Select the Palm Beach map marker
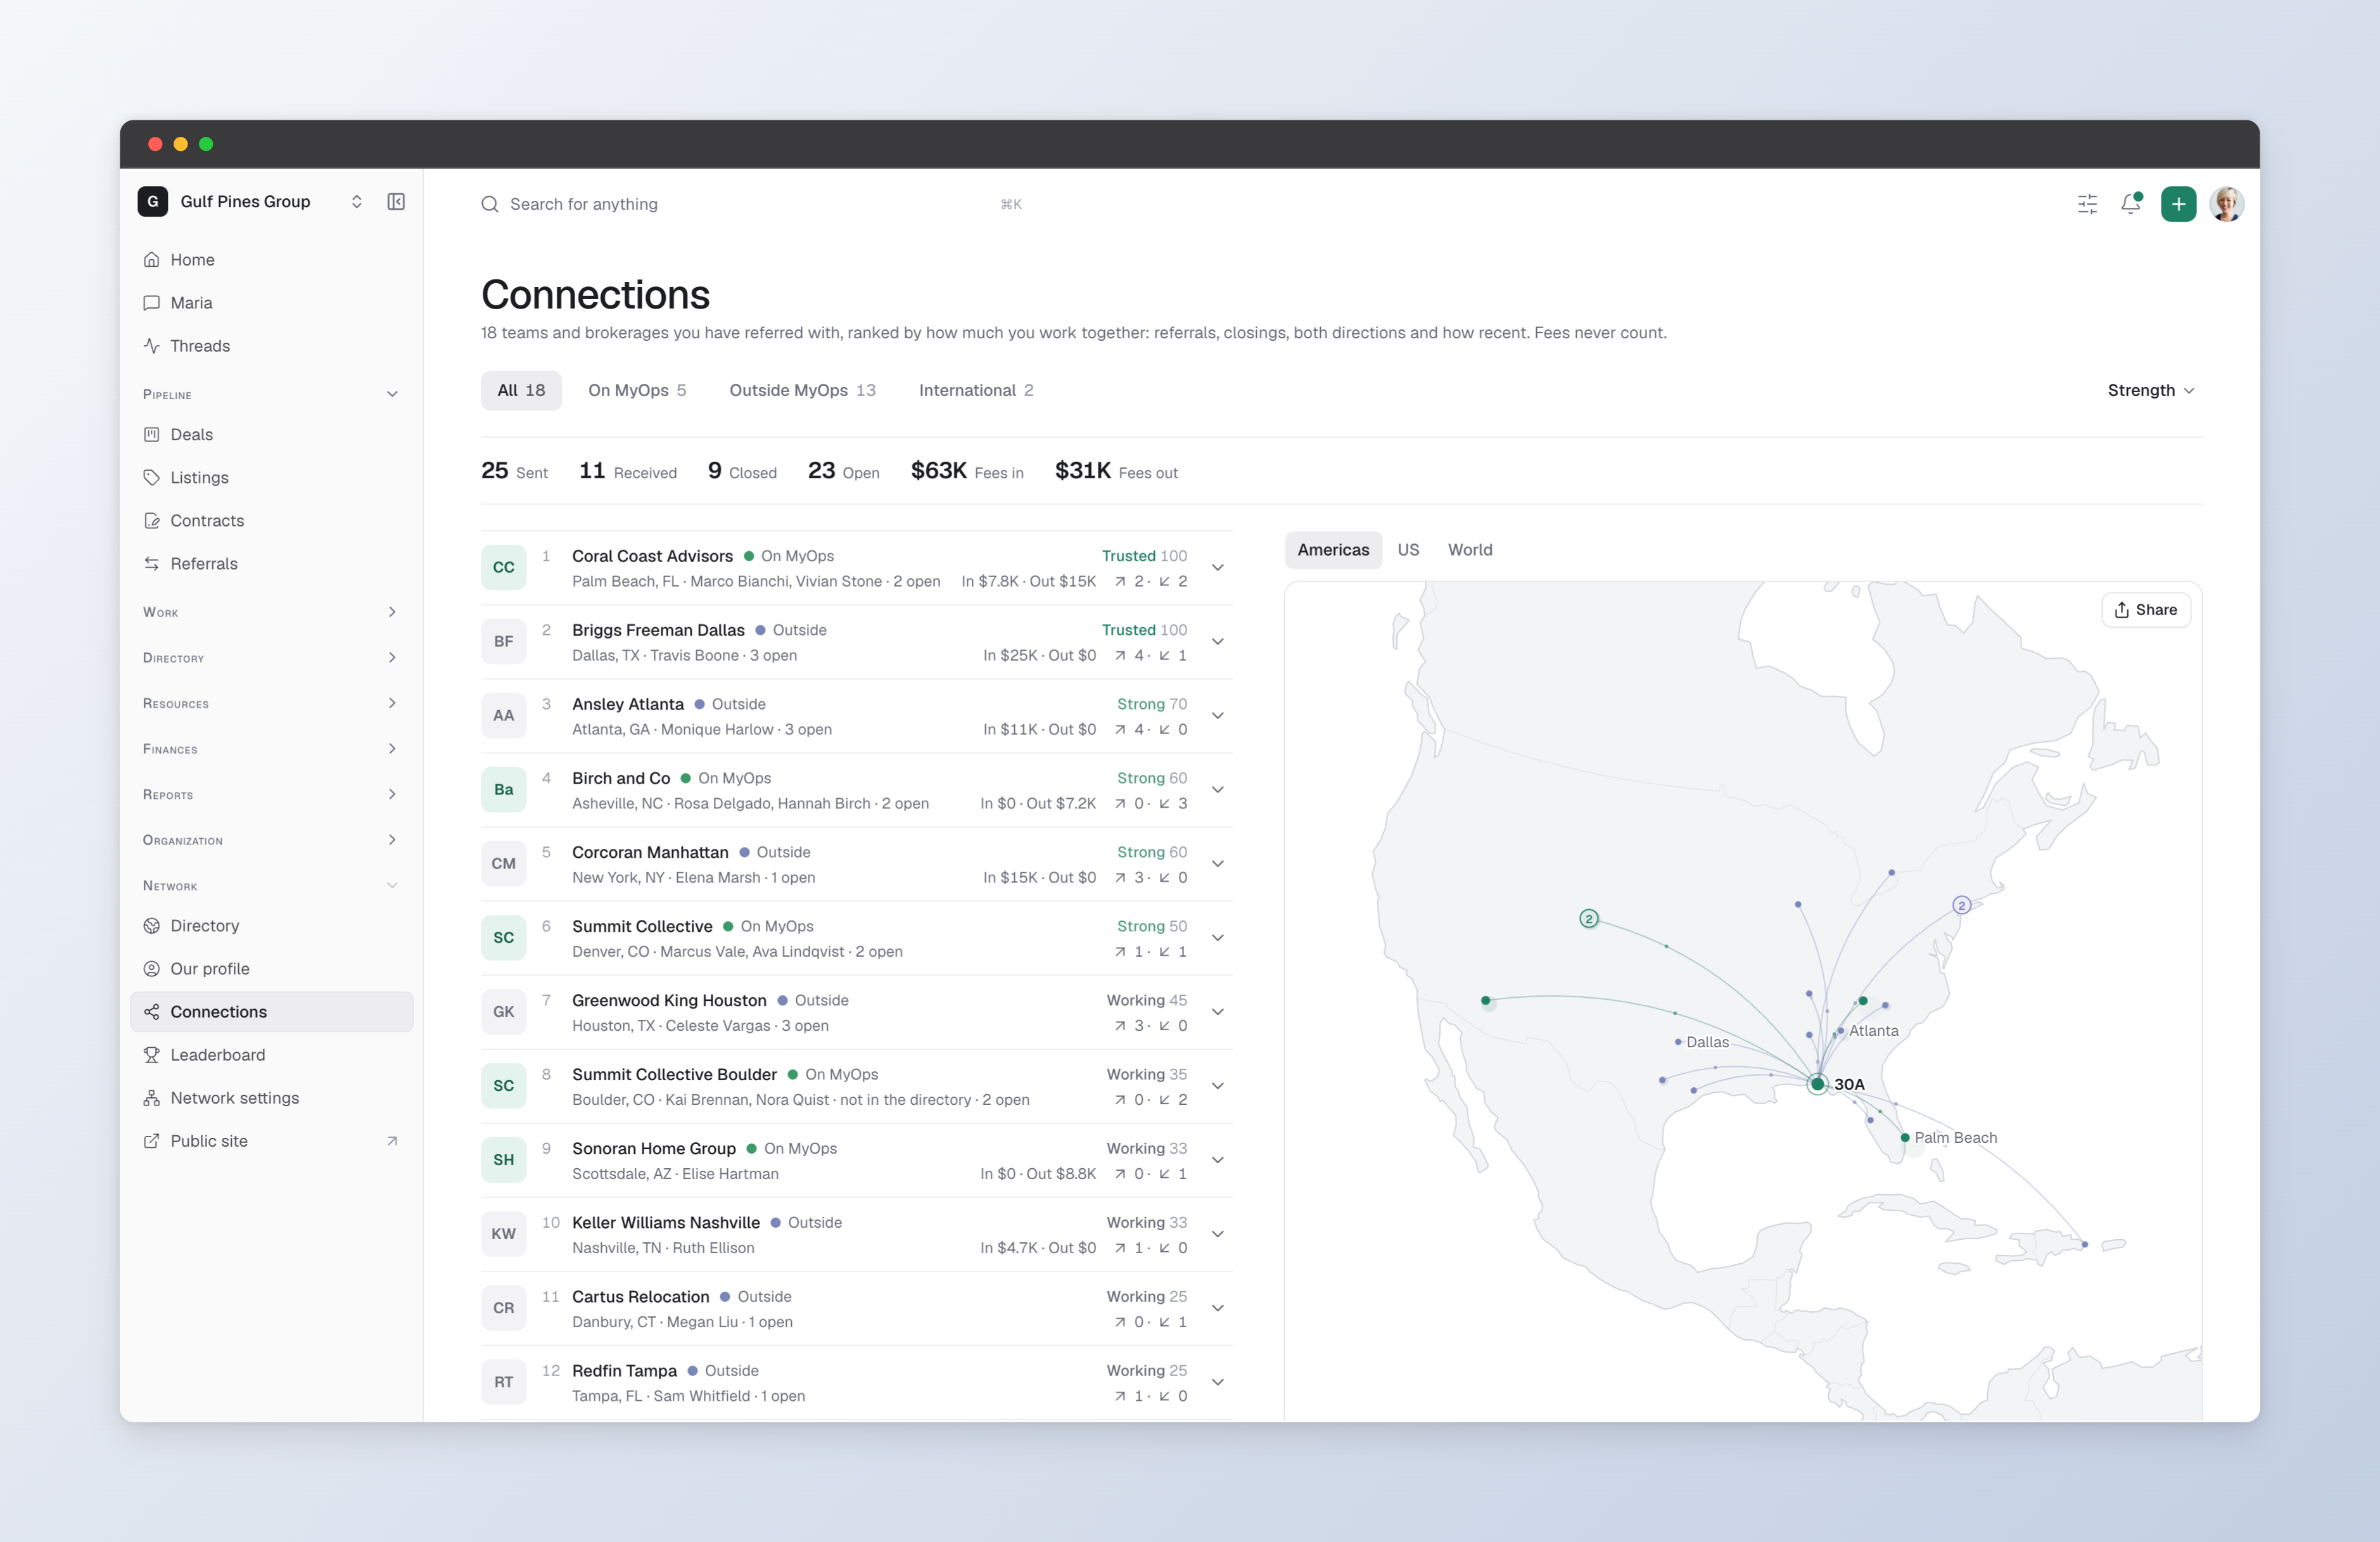 click(x=1905, y=1138)
